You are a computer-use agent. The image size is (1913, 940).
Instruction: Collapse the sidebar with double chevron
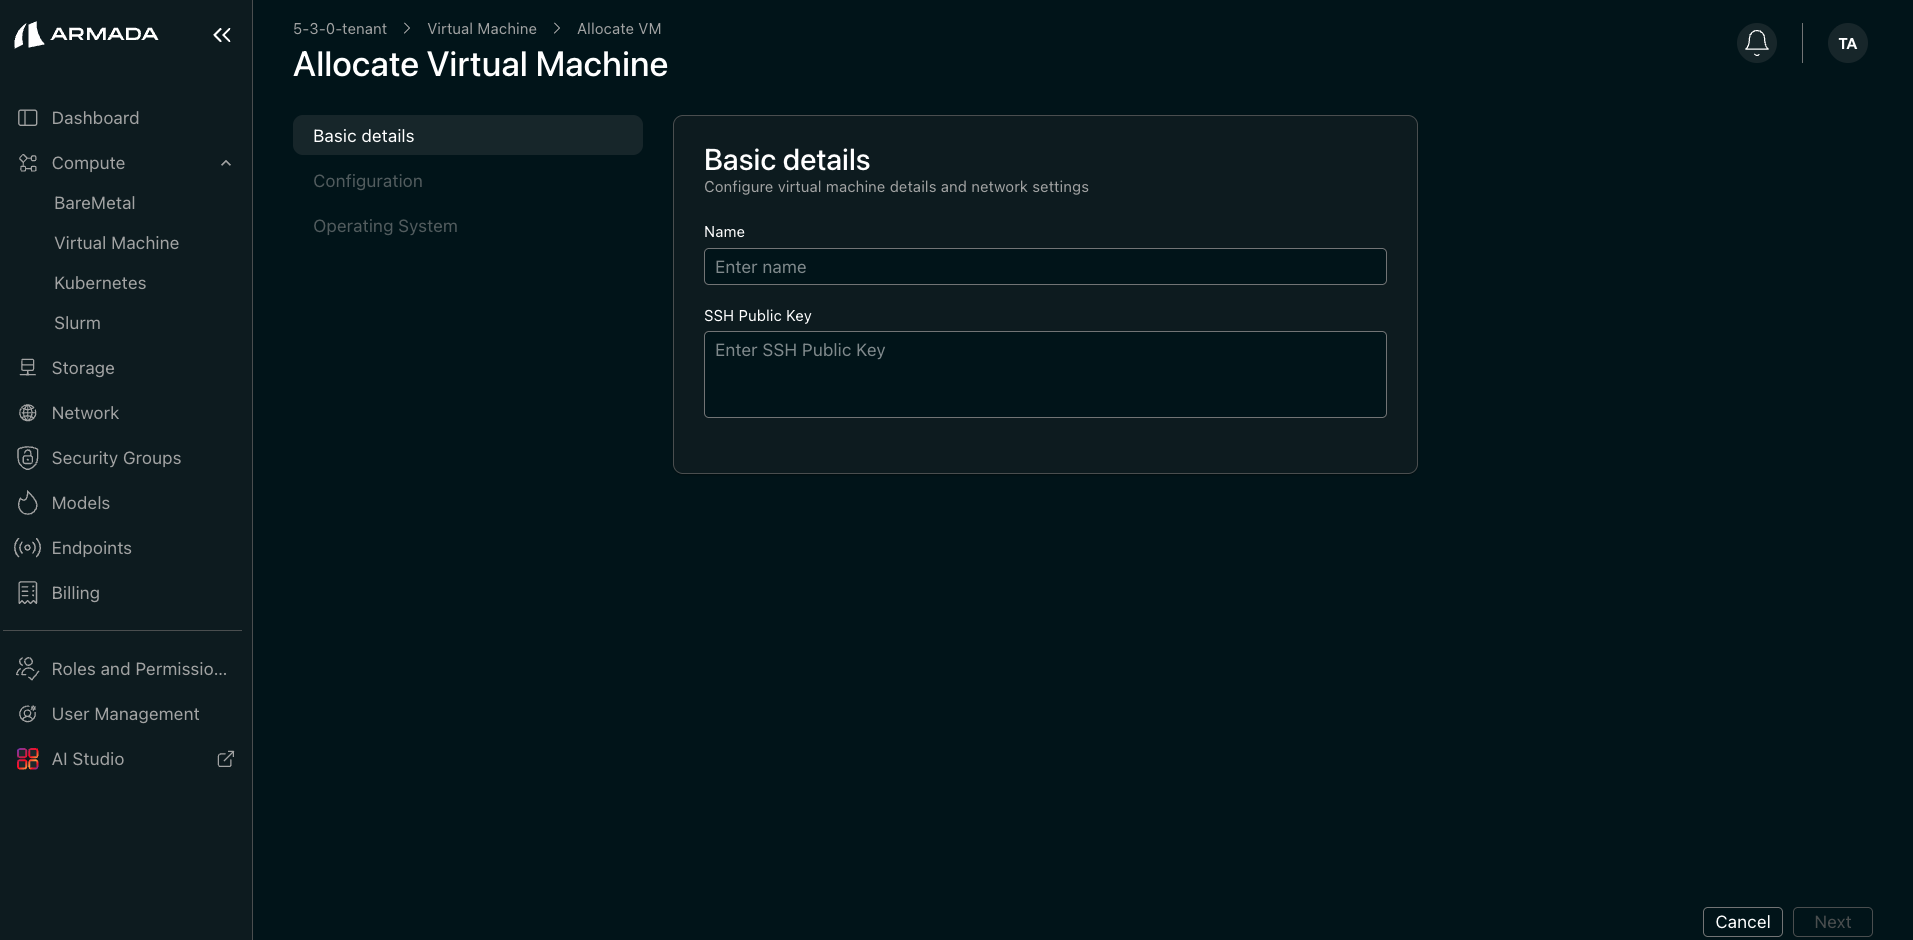click(x=221, y=35)
